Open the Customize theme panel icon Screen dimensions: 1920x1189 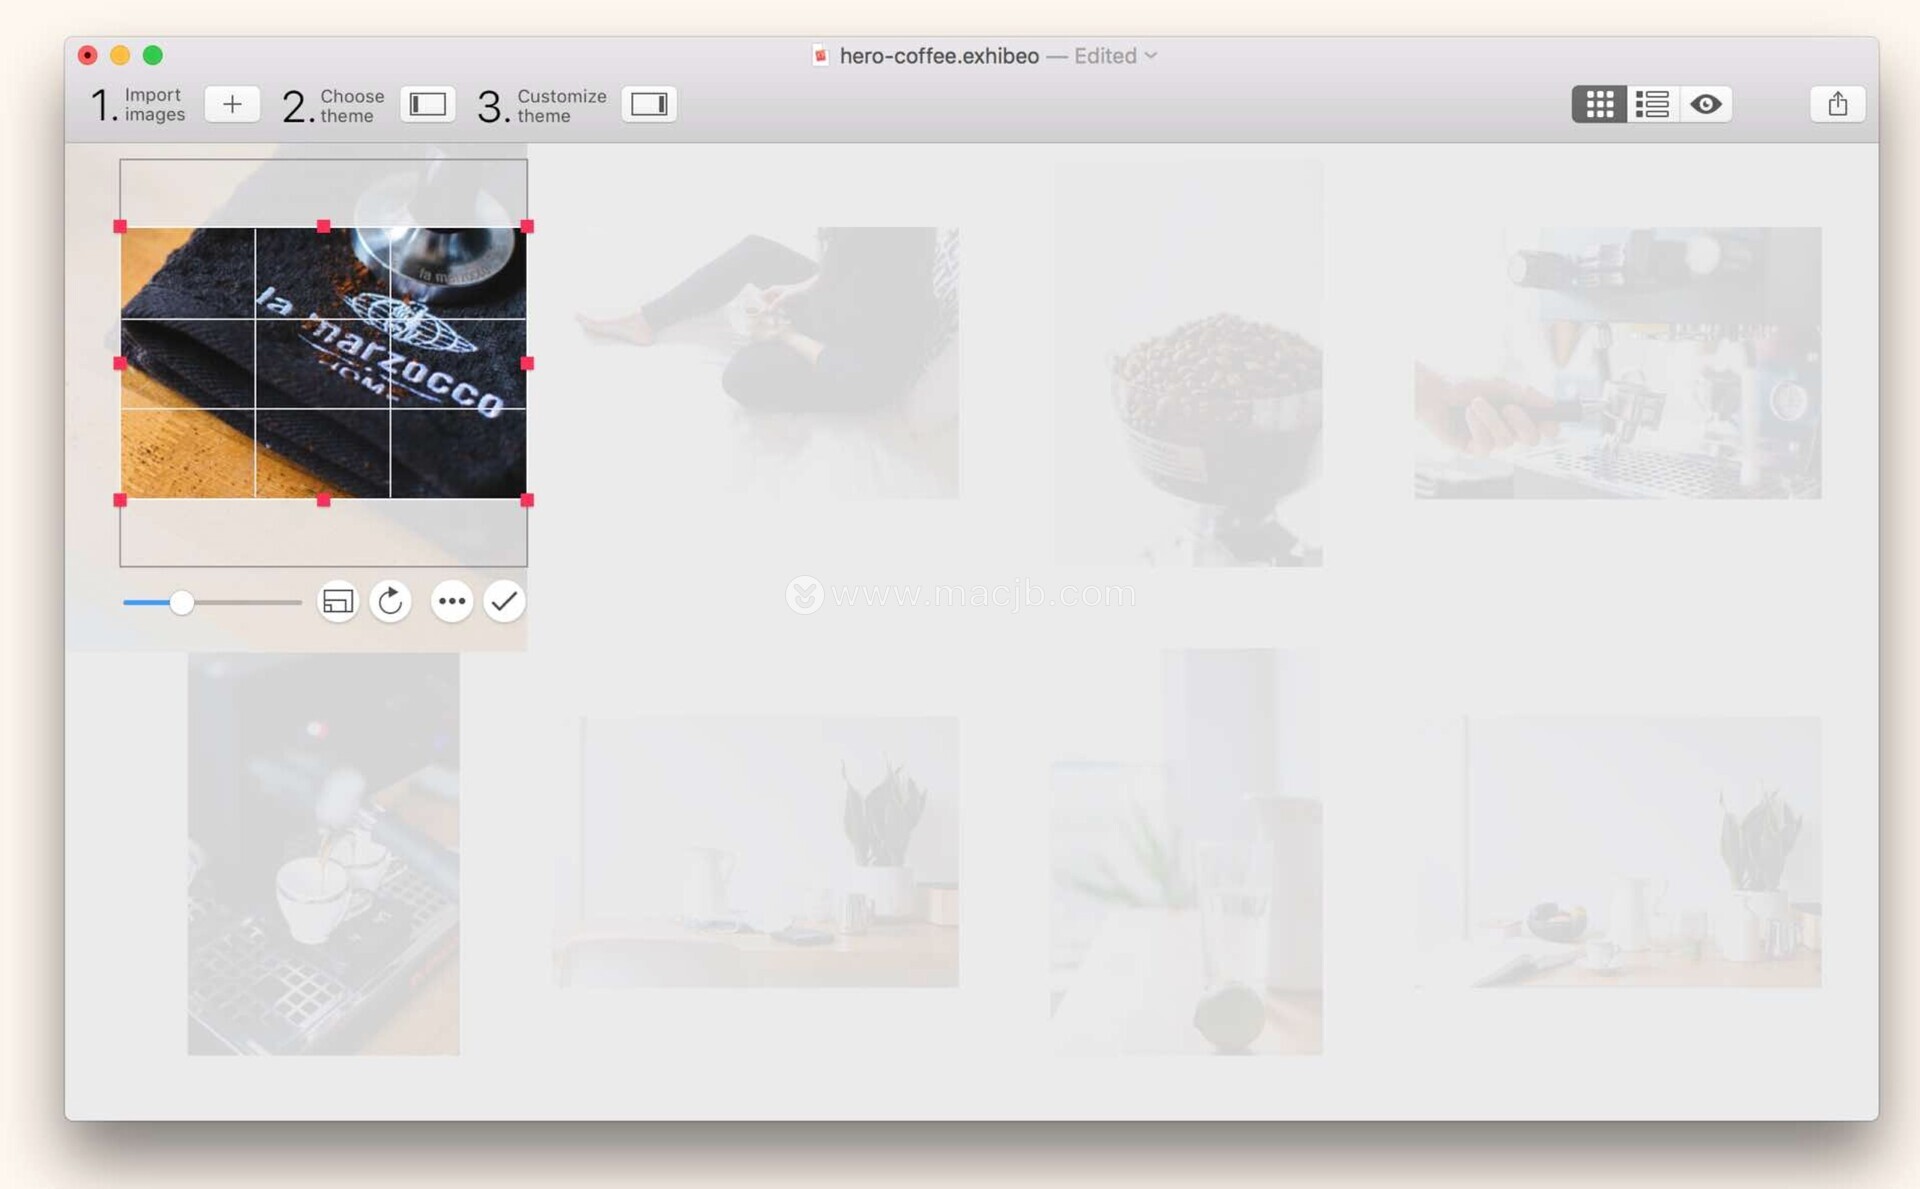pyautogui.click(x=649, y=104)
